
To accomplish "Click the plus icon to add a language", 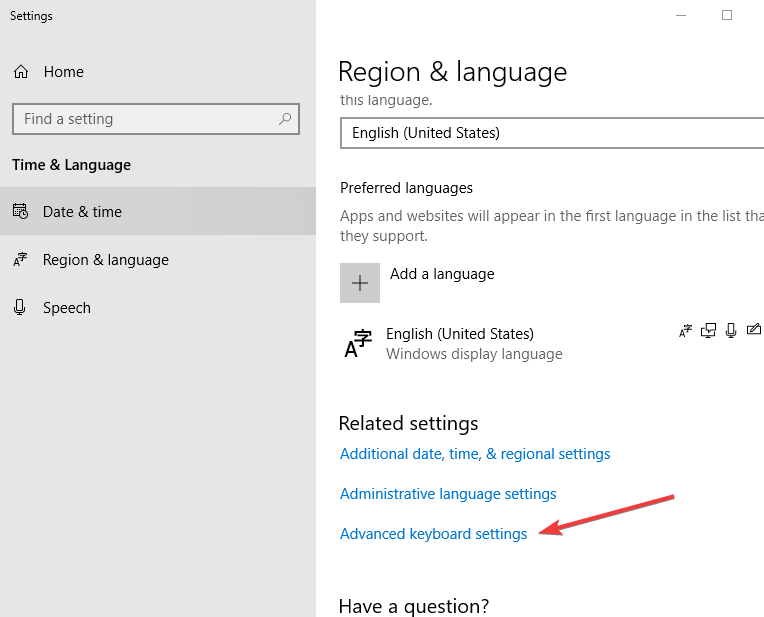I will pyautogui.click(x=360, y=283).
